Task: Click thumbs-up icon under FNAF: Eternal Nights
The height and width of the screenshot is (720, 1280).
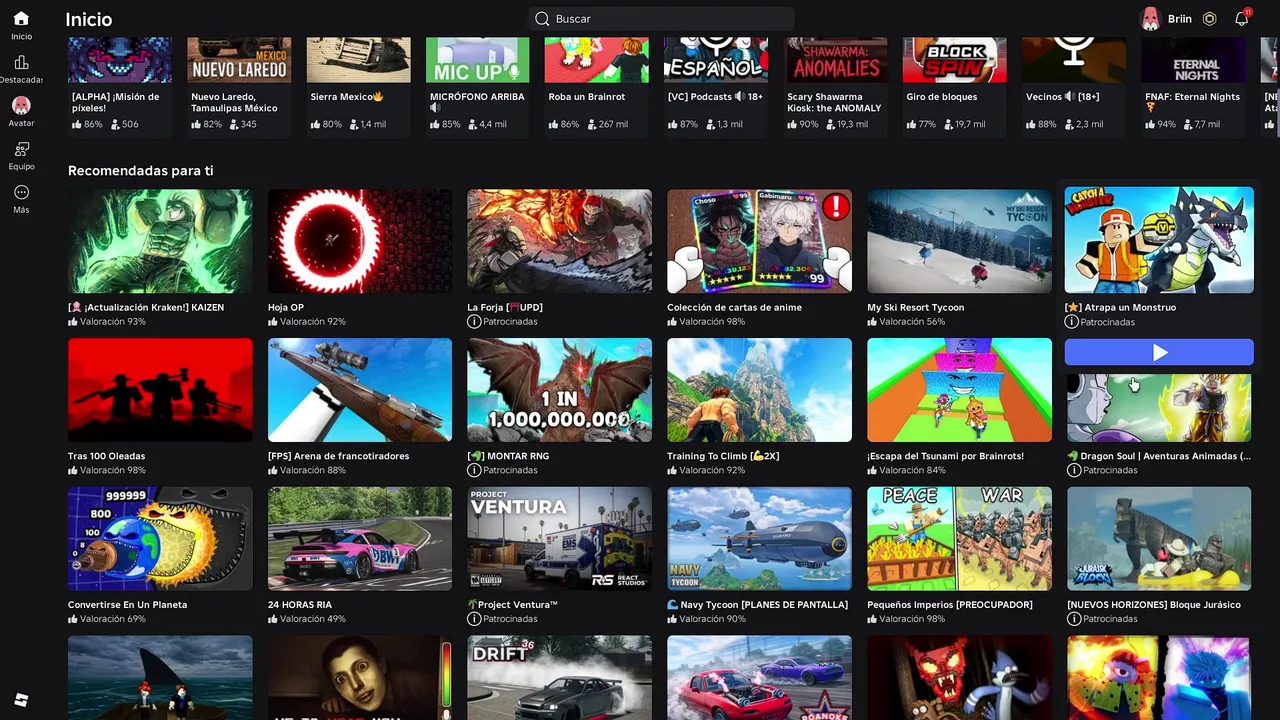Action: (x=1150, y=125)
